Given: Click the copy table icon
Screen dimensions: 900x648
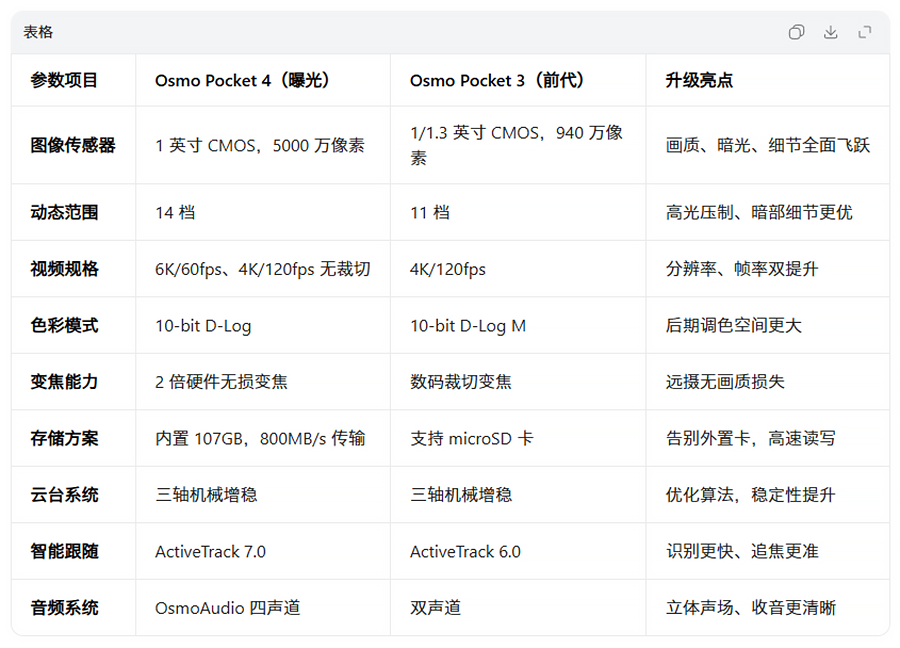Looking at the screenshot, I should coord(796,32).
